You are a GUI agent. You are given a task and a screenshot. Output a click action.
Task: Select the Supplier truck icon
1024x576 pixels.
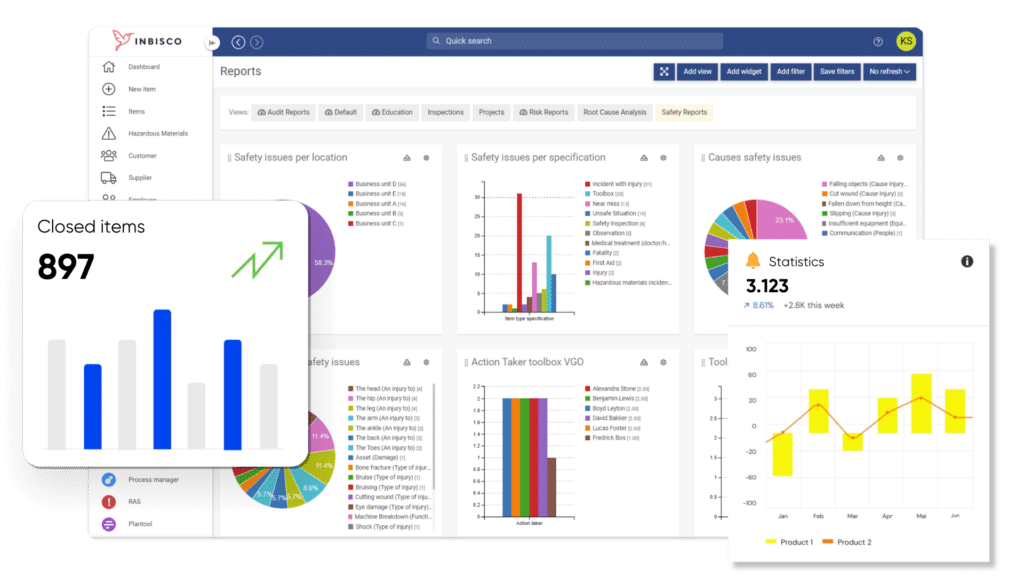[x=108, y=178]
